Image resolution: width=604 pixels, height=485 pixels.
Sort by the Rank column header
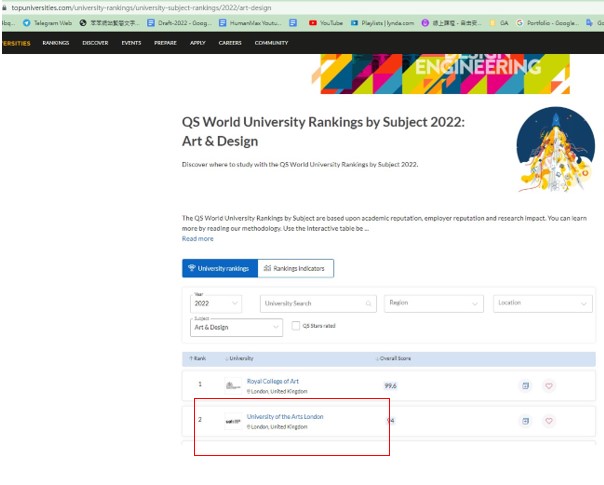coord(197,358)
